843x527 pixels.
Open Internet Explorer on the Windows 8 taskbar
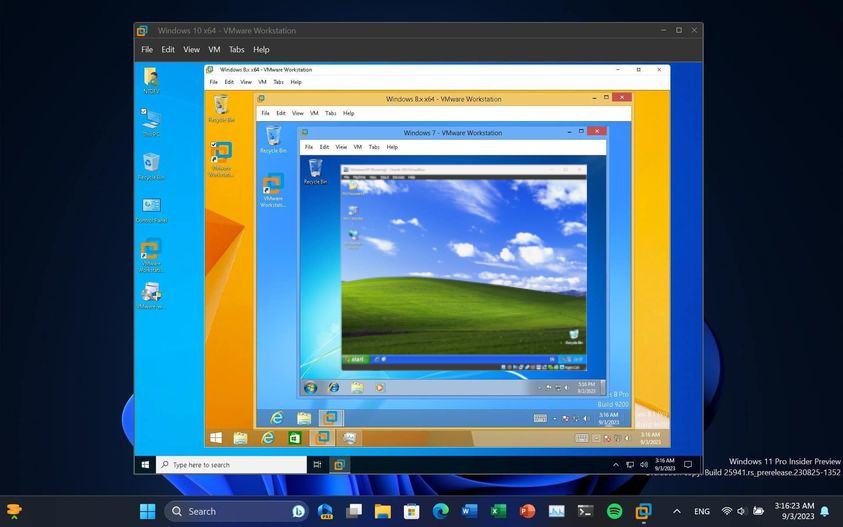[277, 418]
